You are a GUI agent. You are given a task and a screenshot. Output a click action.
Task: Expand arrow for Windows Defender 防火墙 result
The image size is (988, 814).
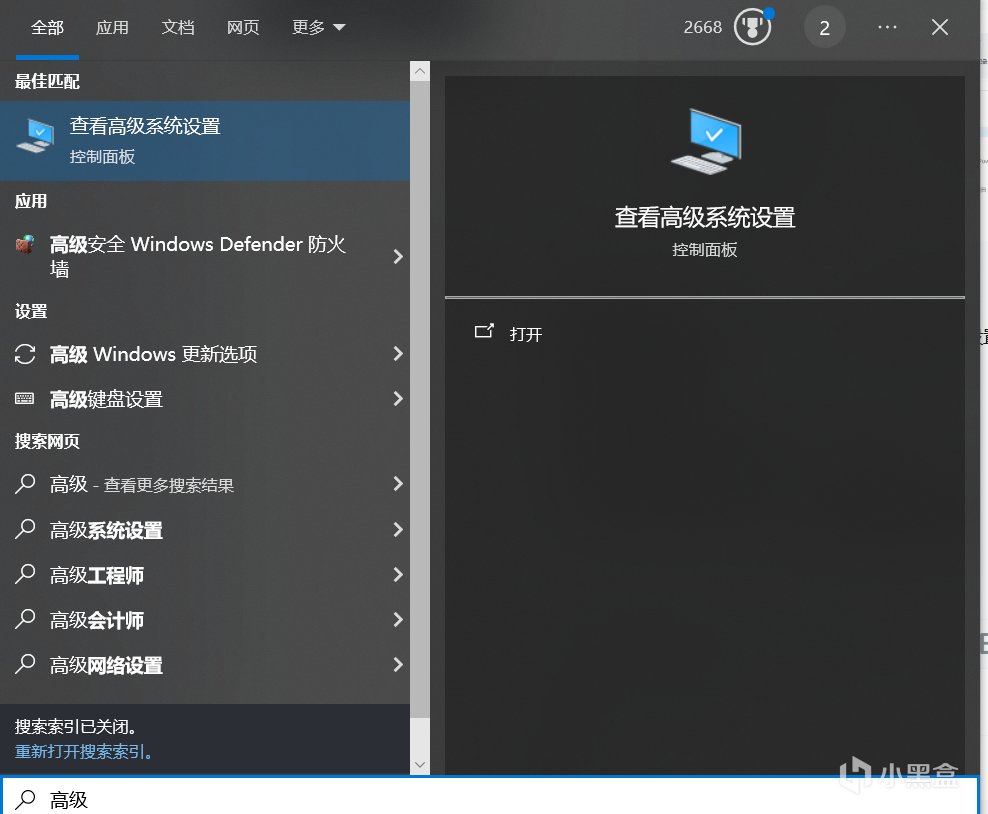398,256
